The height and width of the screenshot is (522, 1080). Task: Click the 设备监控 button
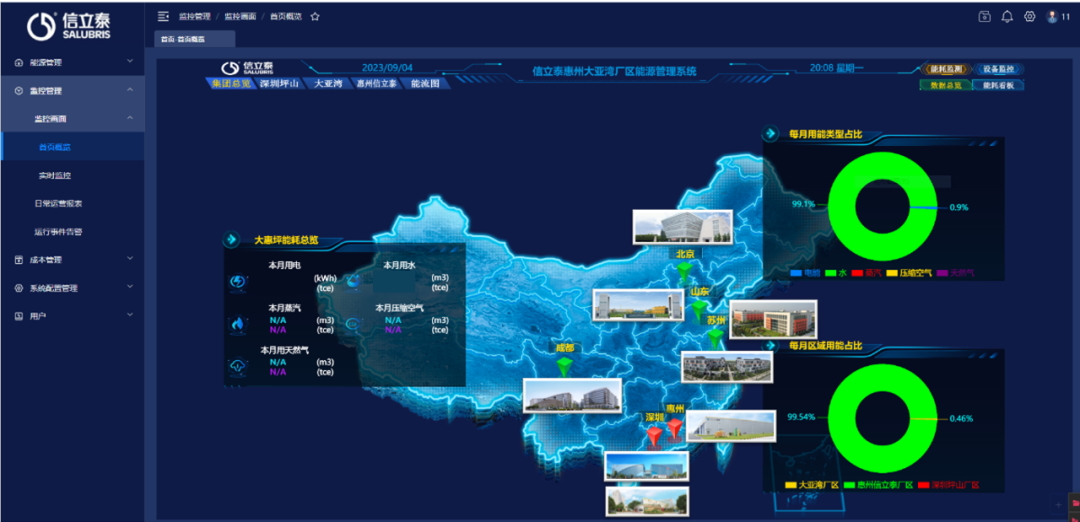pos(998,69)
